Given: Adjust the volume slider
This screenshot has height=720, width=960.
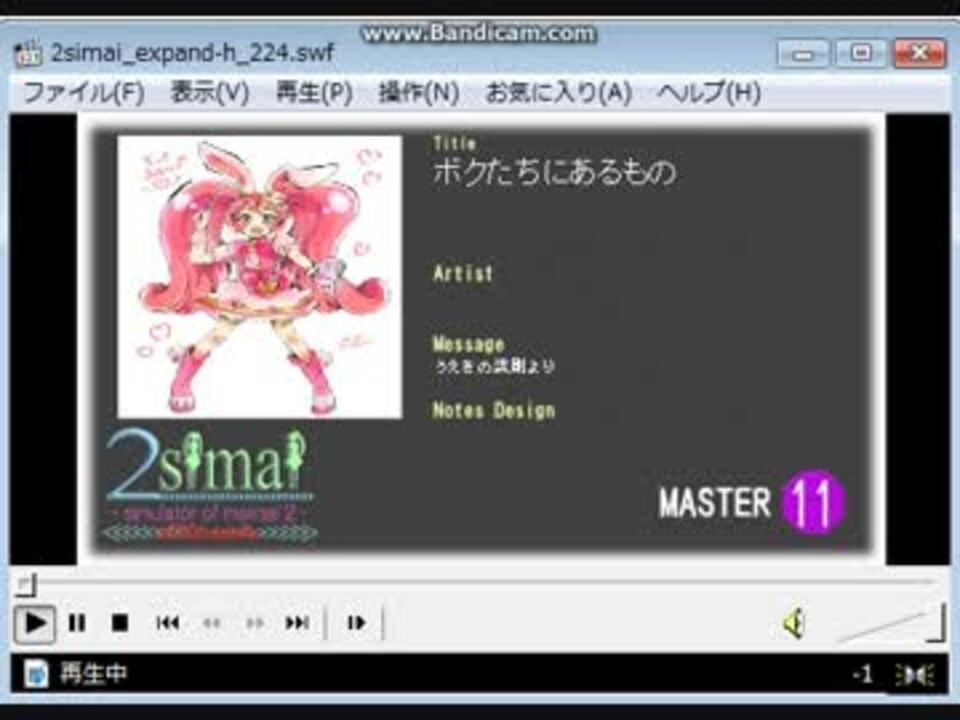Looking at the screenshot, I should 891,624.
